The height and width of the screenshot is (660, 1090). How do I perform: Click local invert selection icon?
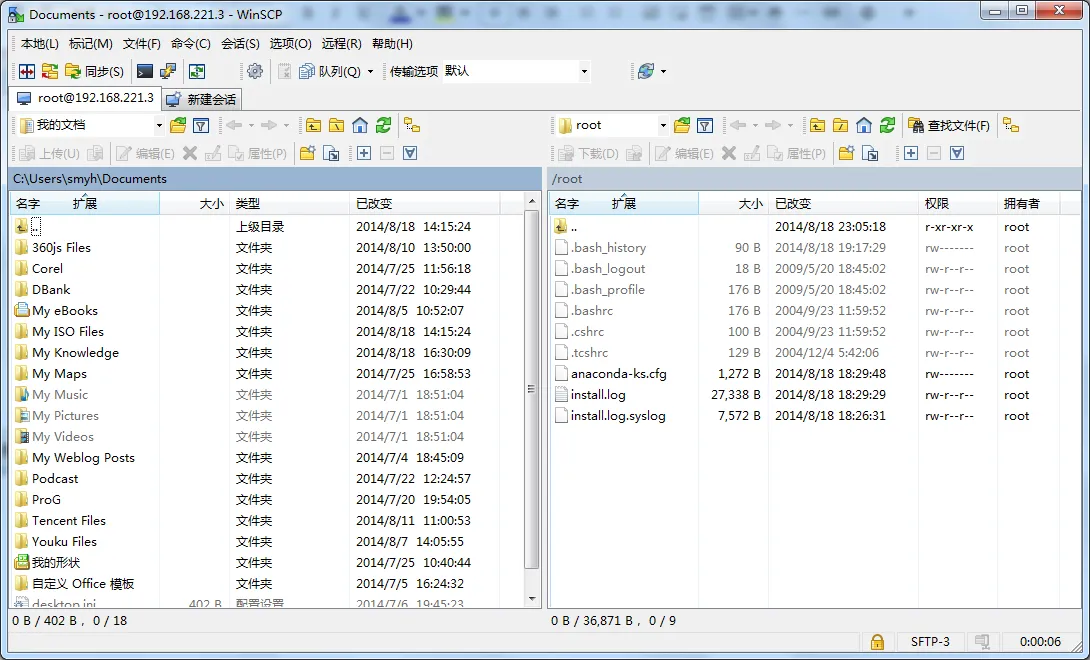pyautogui.click(x=410, y=153)
